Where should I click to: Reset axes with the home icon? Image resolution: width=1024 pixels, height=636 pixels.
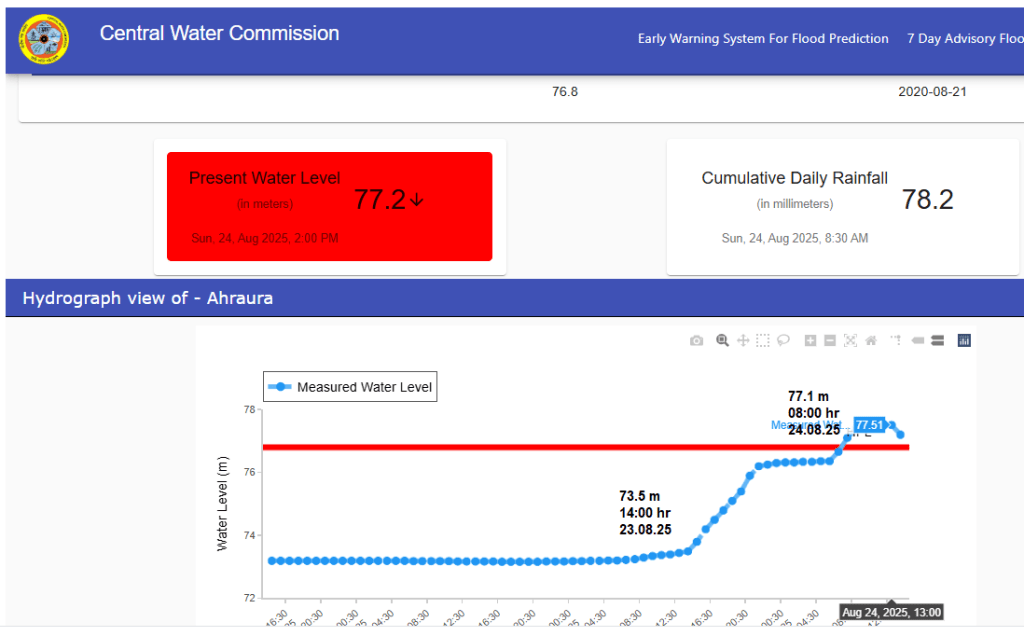pyautogui.click(x=871, y=341)
